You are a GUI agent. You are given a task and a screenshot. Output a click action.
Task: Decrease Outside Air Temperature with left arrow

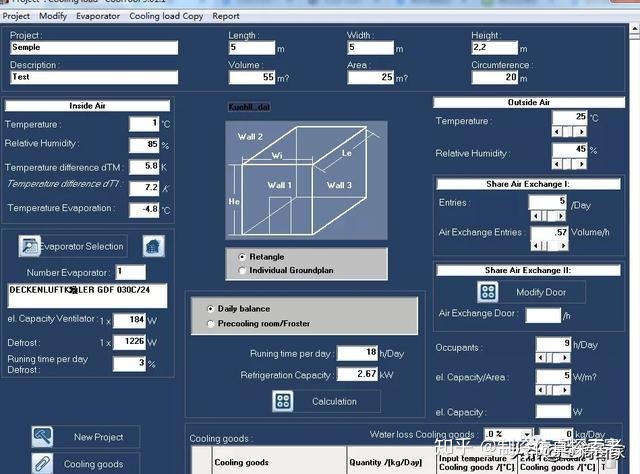point(558,131)
